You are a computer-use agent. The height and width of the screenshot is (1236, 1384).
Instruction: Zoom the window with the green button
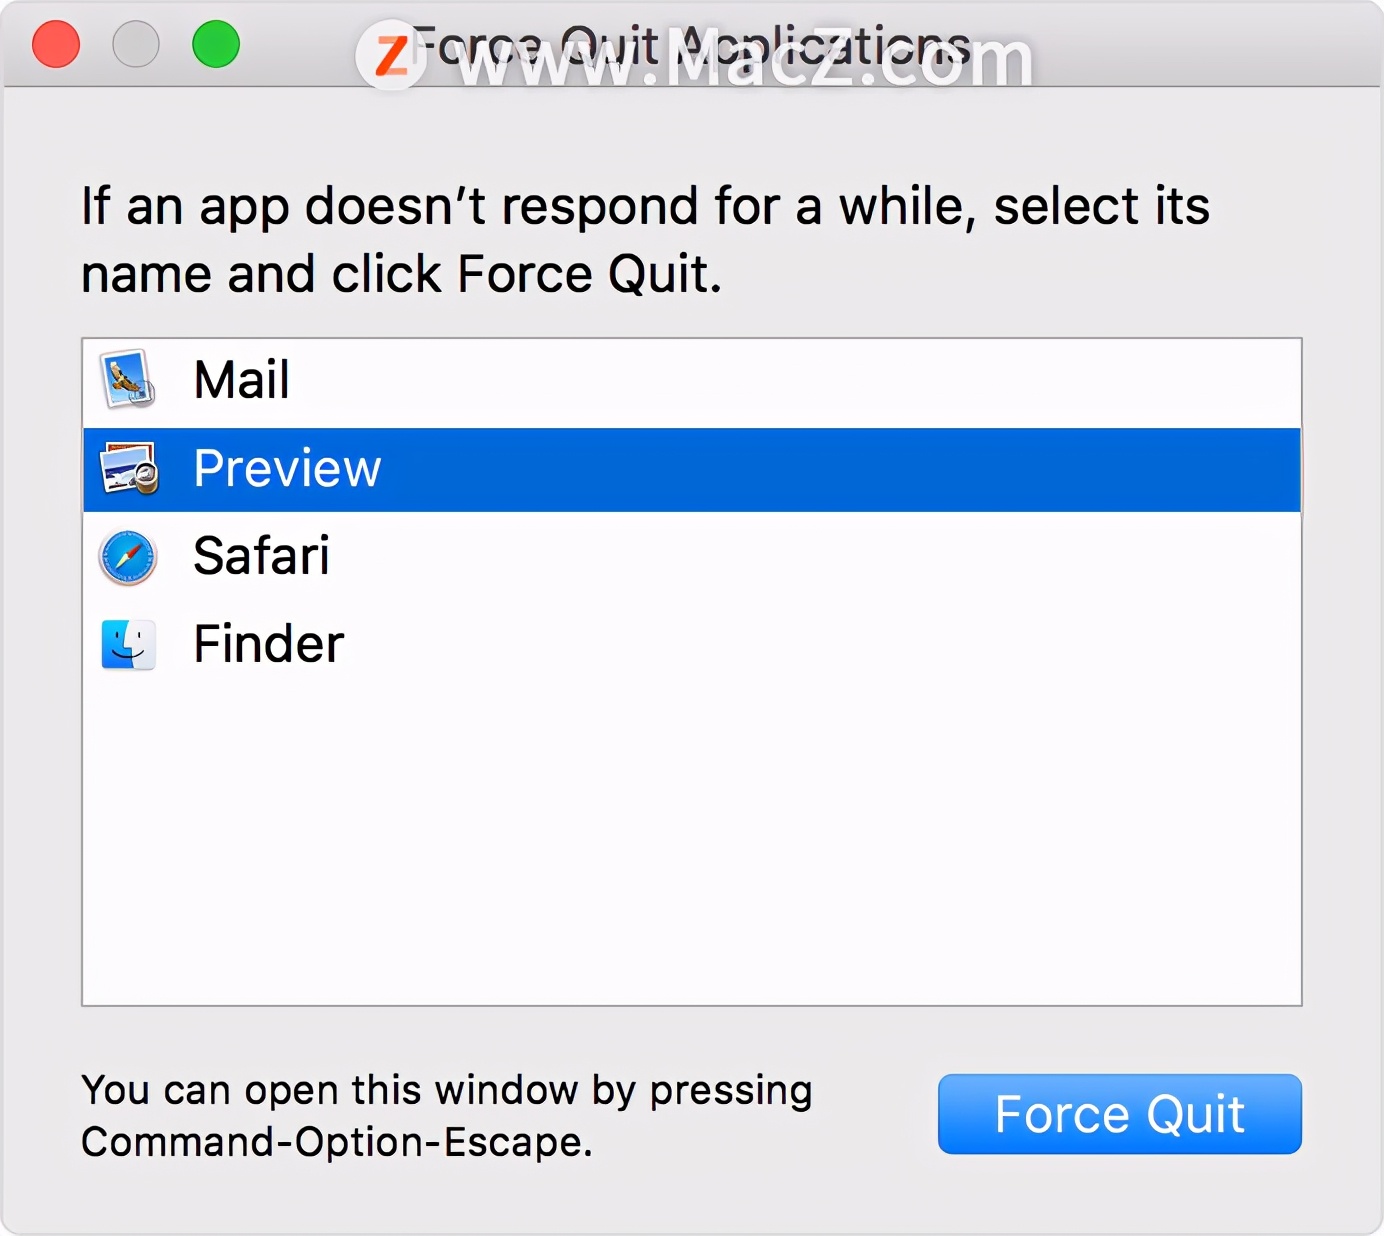click(x=216, y=44)
